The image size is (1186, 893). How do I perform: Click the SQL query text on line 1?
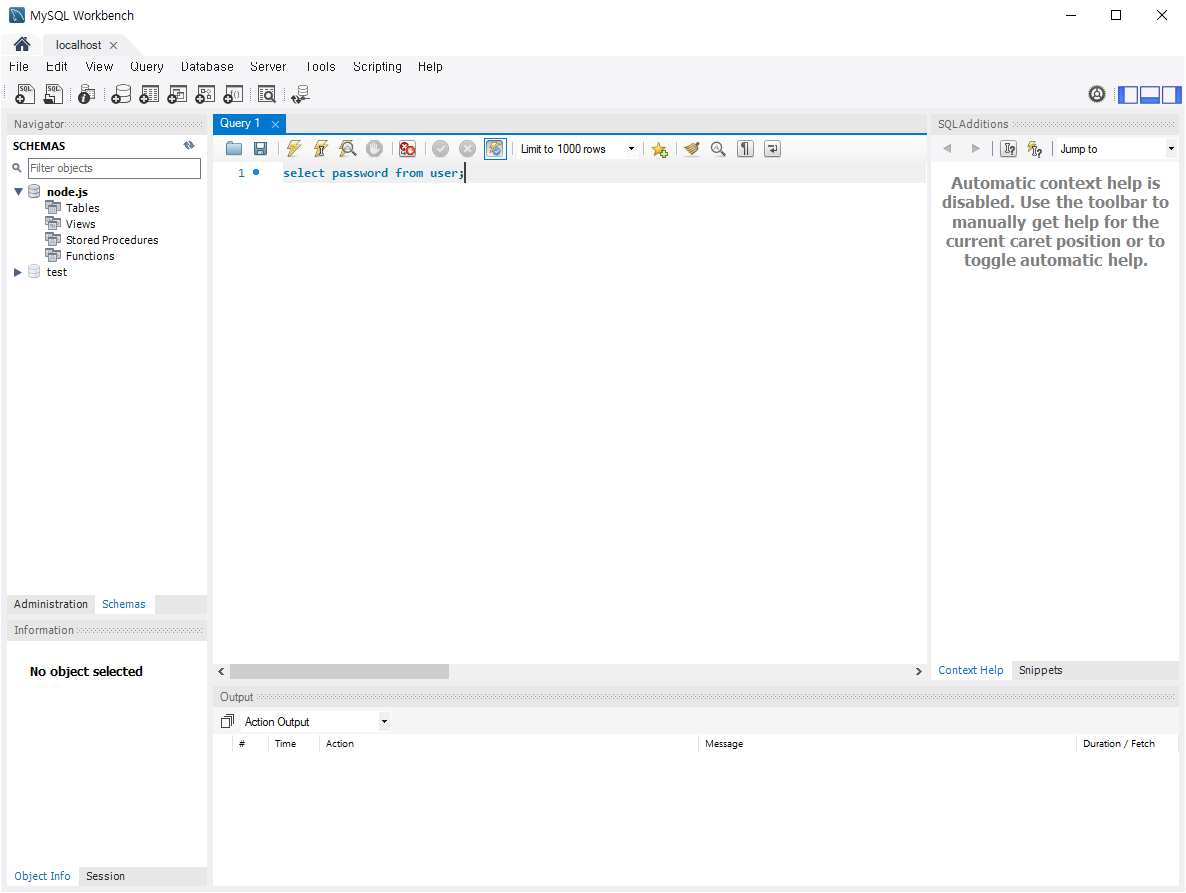tap(374, 173)
